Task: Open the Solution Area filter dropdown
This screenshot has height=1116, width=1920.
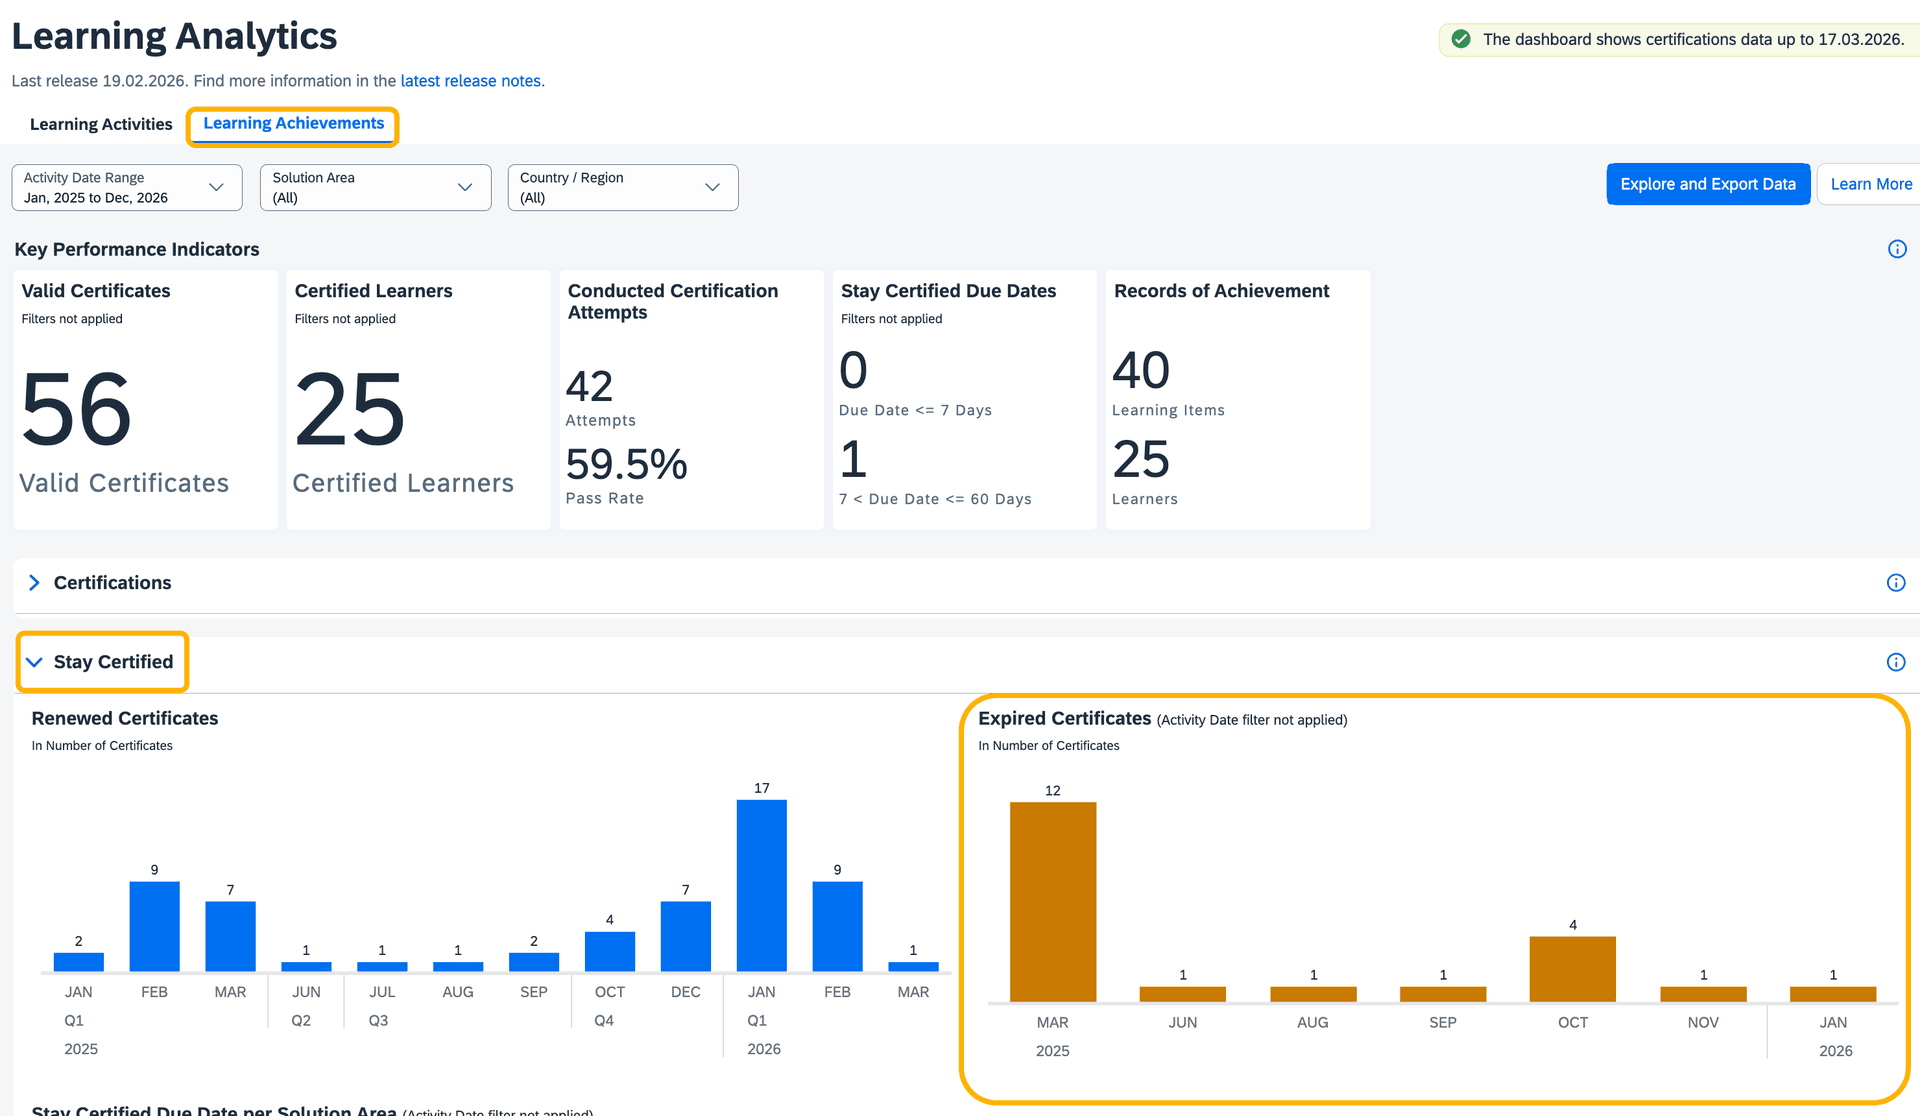Action: (x=374, y=187)
